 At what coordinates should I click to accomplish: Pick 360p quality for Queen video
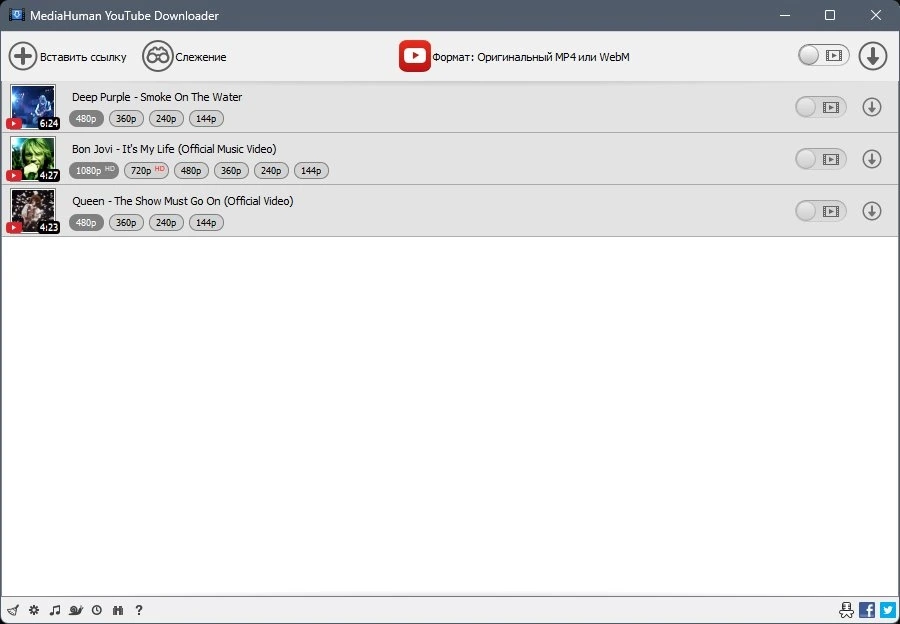point(126,223)
